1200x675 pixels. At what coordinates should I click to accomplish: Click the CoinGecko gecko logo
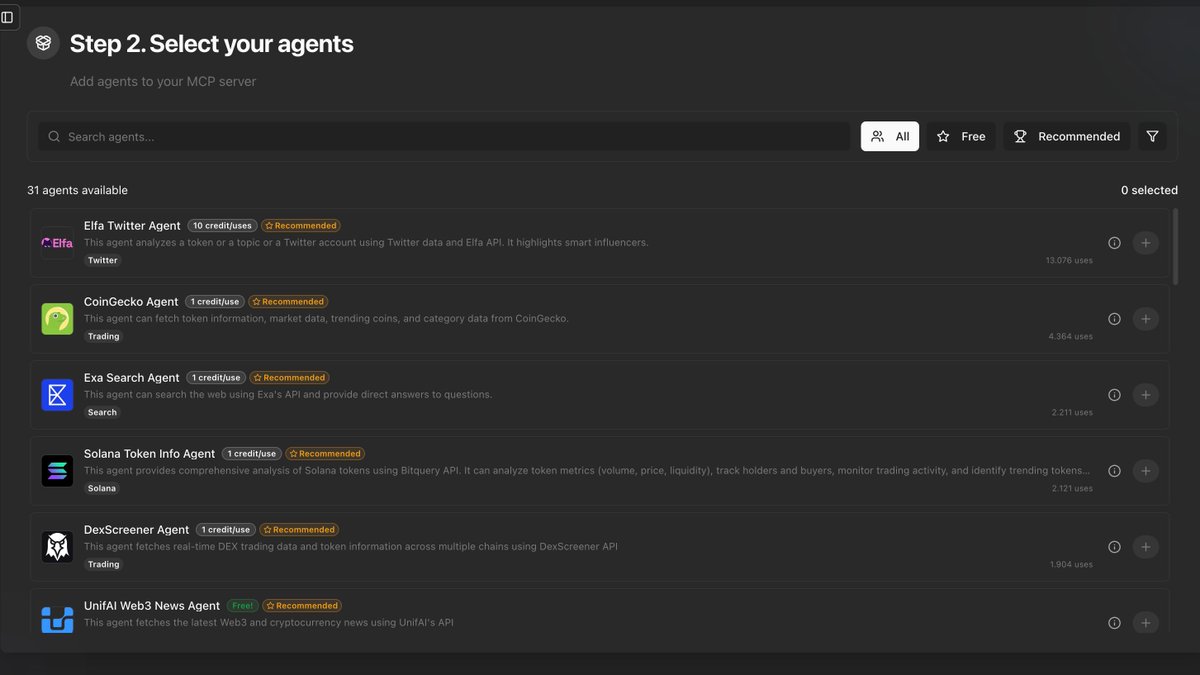pyautogui.click(x=57, y=319)
